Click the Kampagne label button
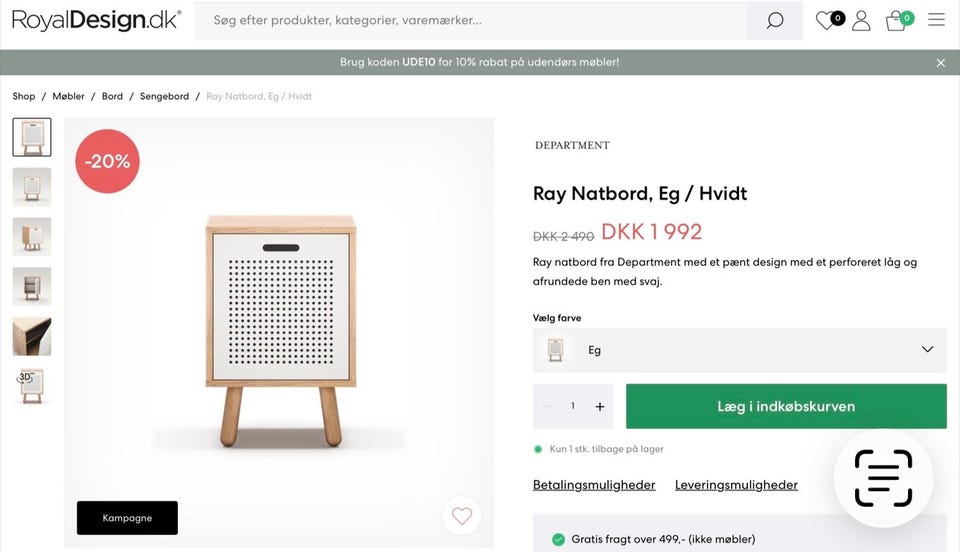Viewport: 960px width, 552px height. (127, 518)
